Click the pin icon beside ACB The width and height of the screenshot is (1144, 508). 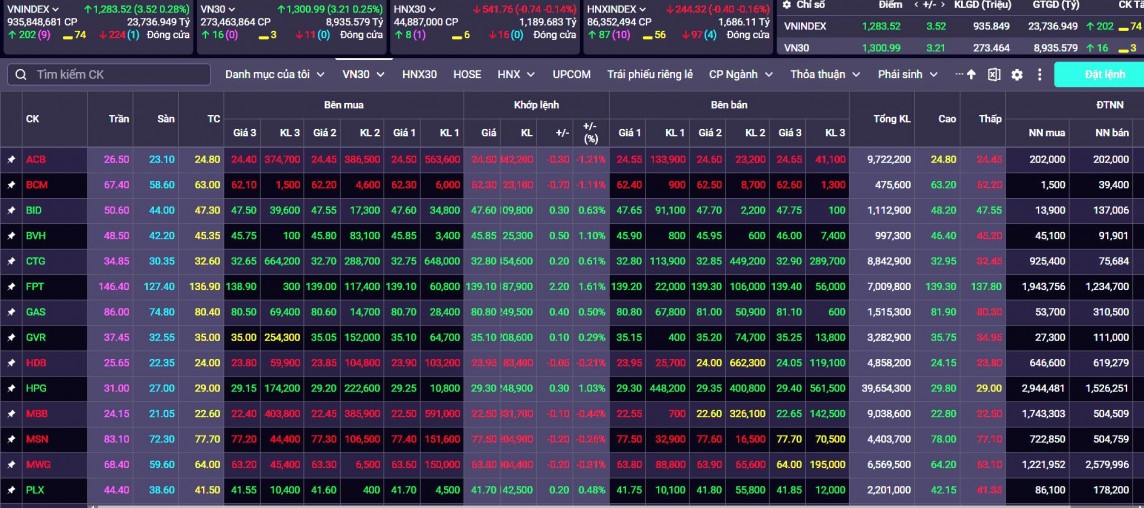11,159
